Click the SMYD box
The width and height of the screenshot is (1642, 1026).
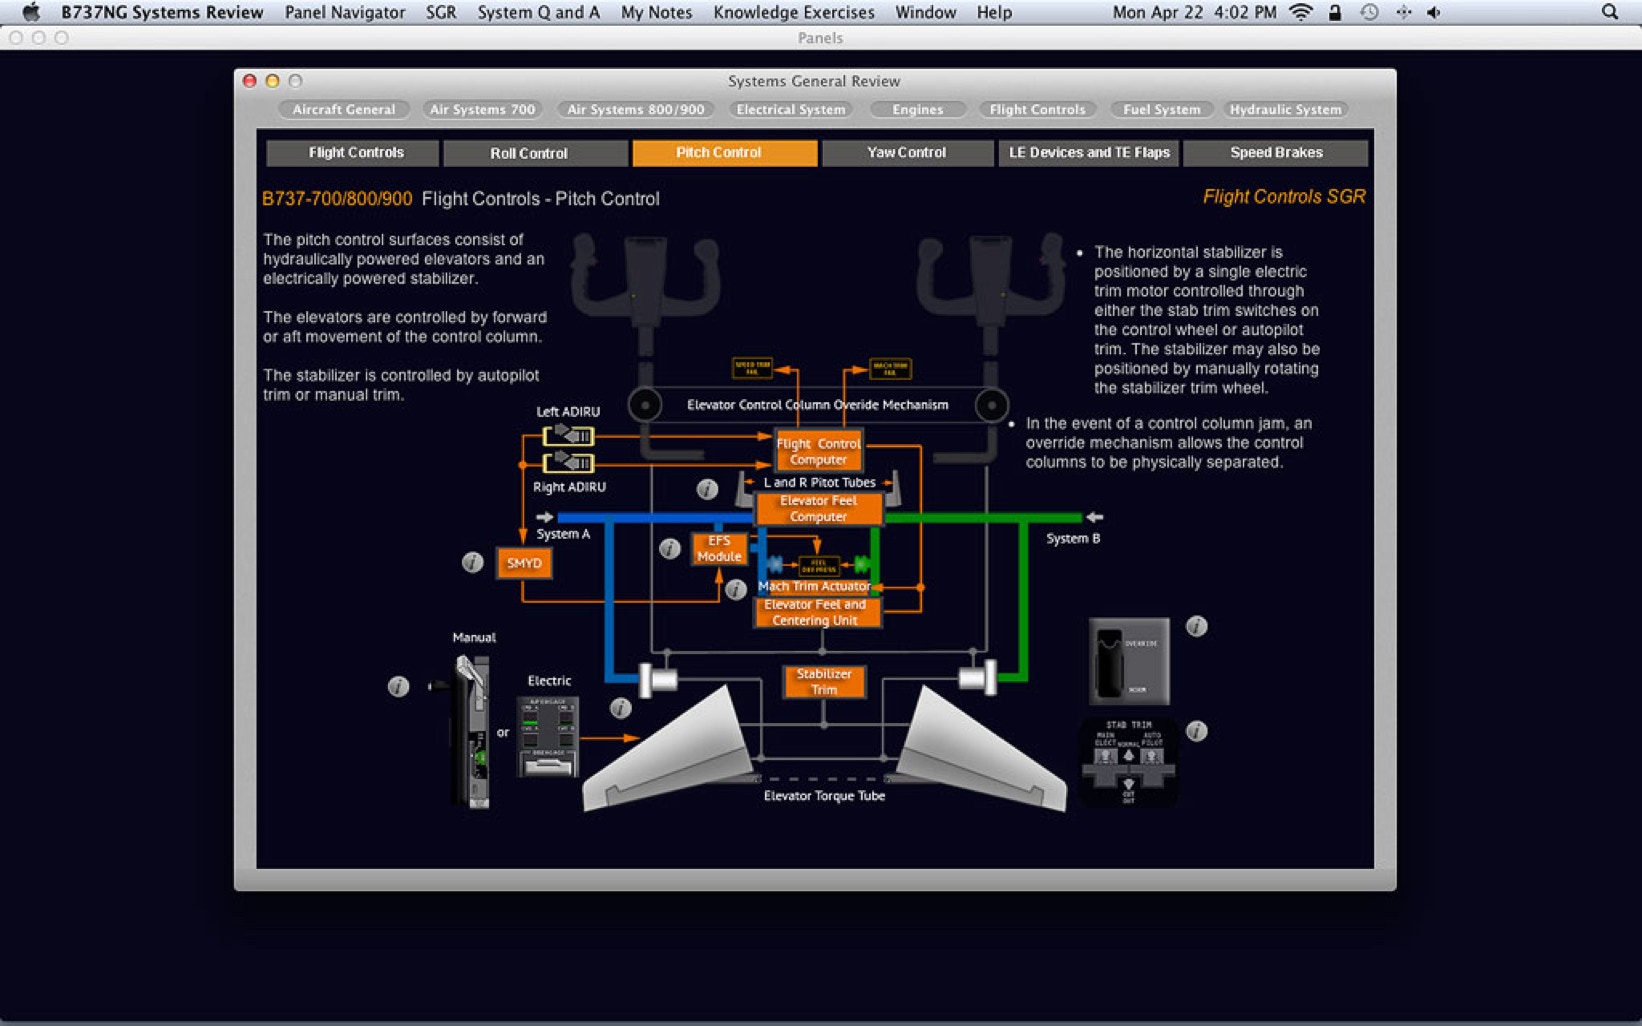click(524, 563)
